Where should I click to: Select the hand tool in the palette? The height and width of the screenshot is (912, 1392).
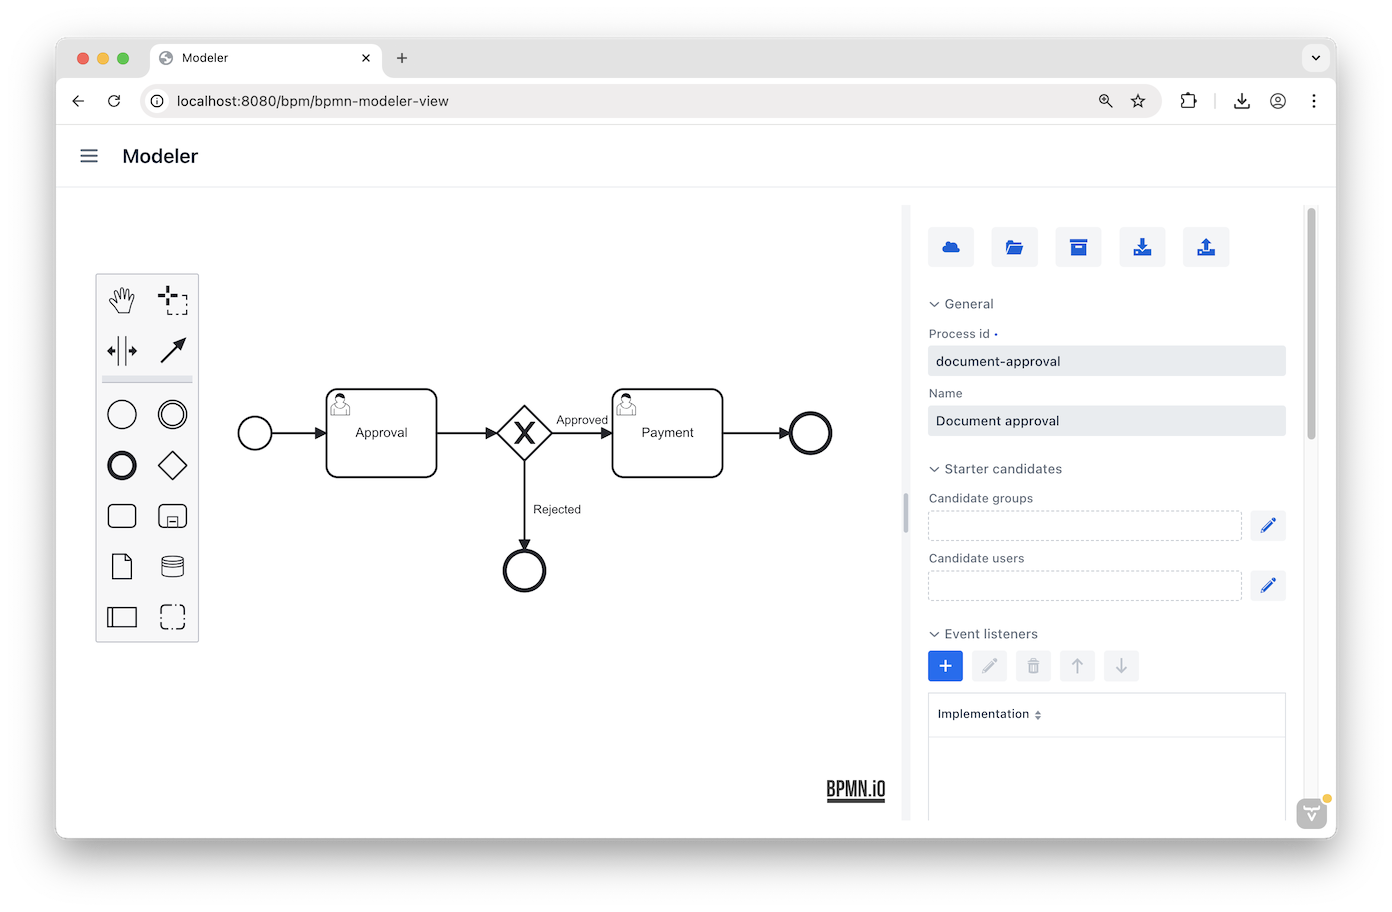pos(122,299)
